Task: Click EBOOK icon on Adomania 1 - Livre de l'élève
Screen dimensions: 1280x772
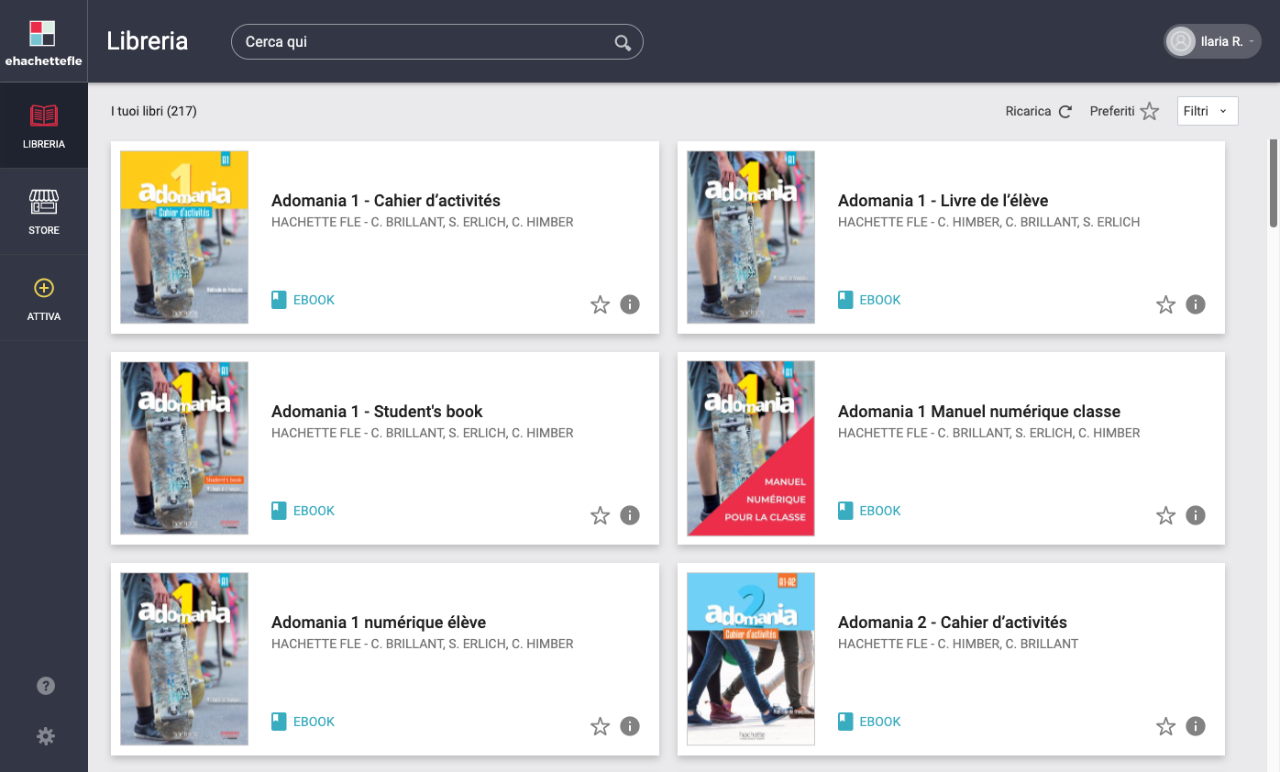Action: click(x=846, y=300)
